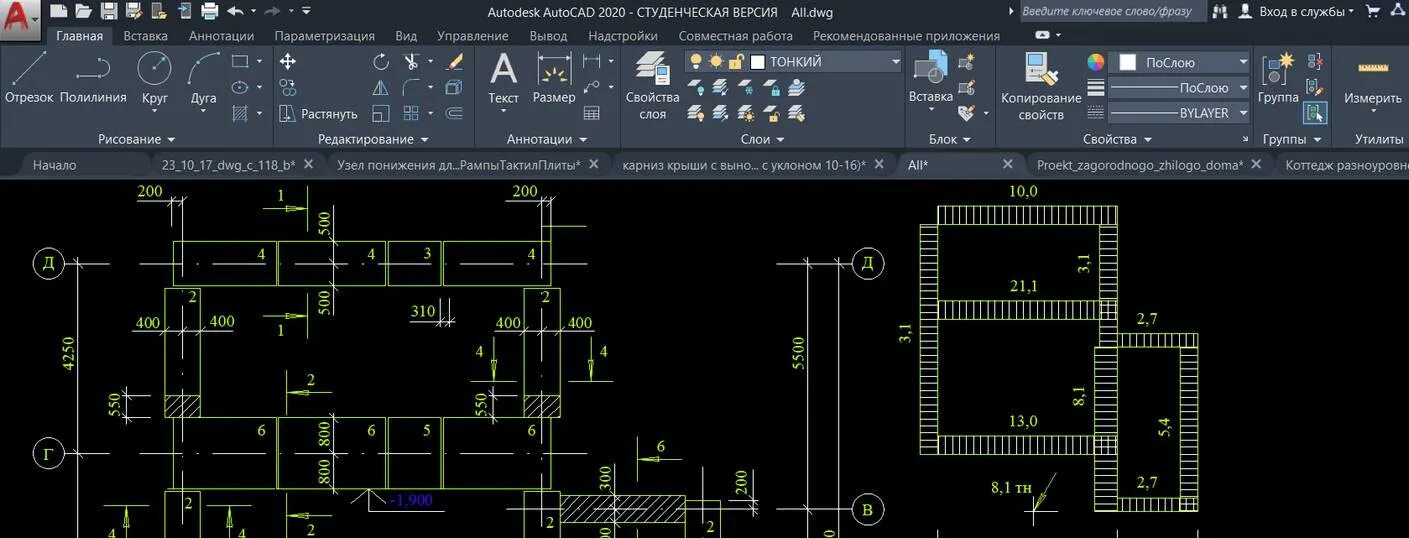
Task: Switch to the Параметризация ribbon tab
Action: (x=324, y=36)
